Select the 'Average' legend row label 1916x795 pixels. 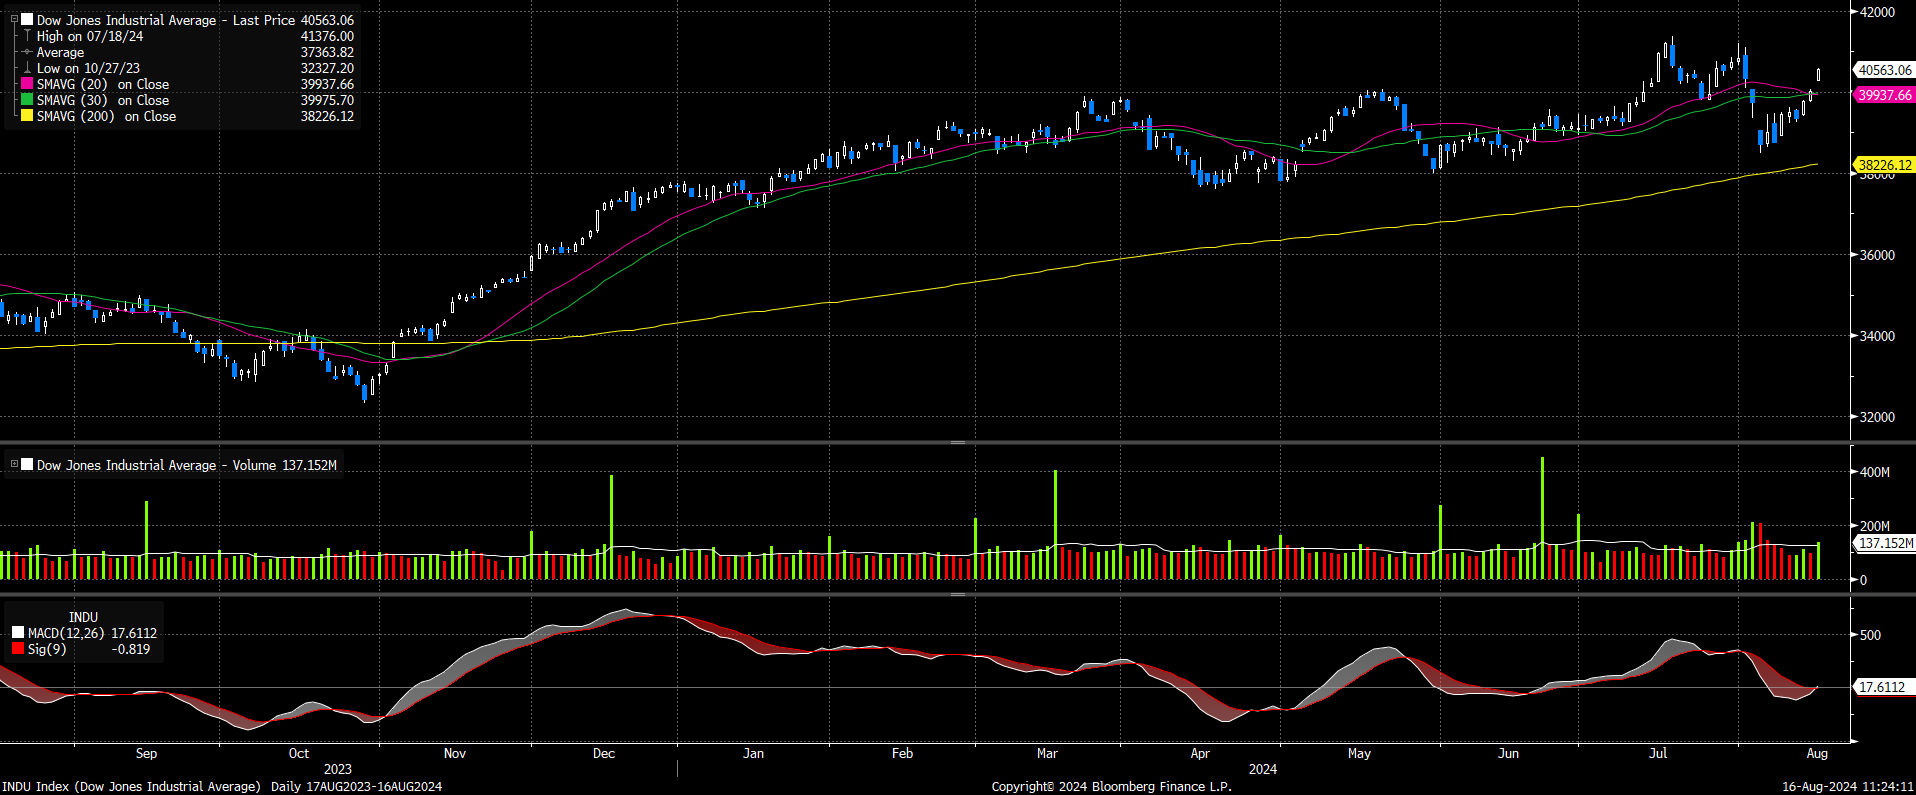point(60,52)
